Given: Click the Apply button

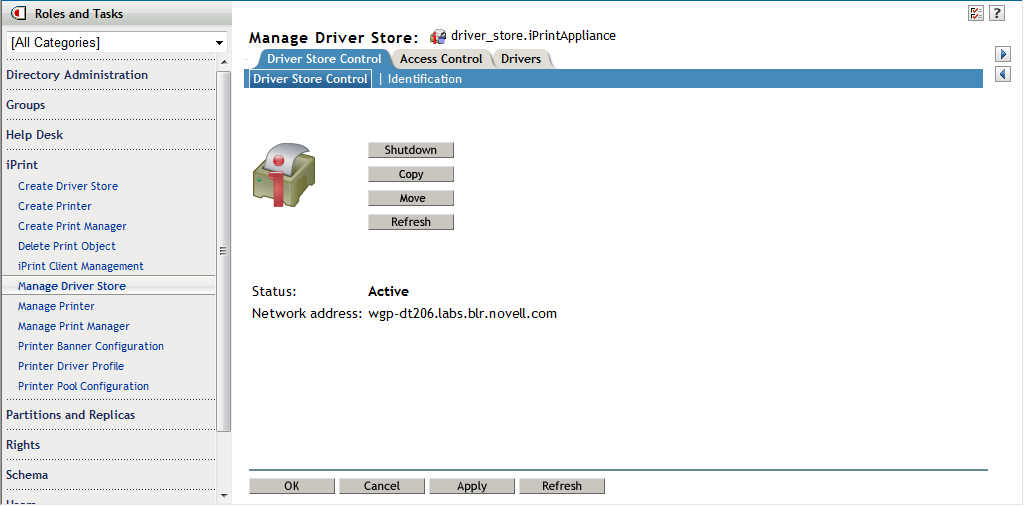Looking at the screenshot, I should tap(472, 486).
